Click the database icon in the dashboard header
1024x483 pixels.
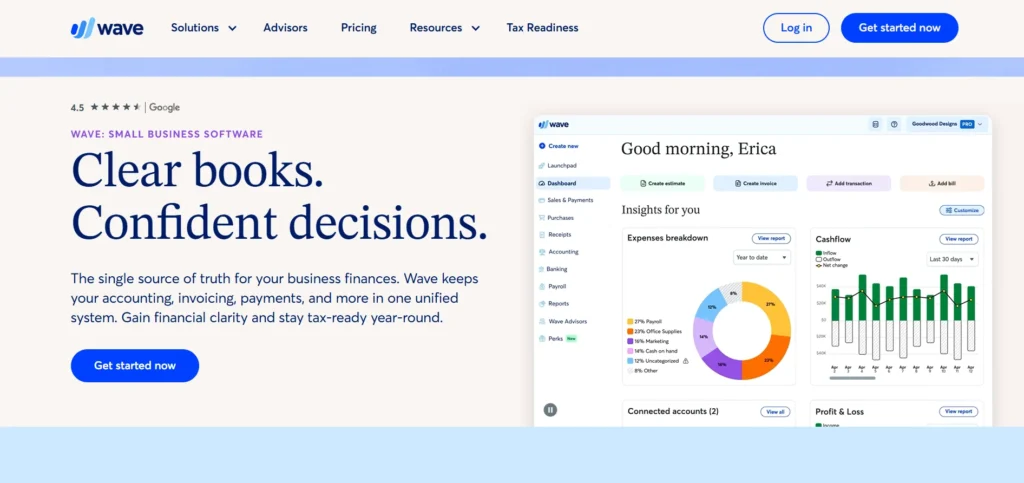875,124
